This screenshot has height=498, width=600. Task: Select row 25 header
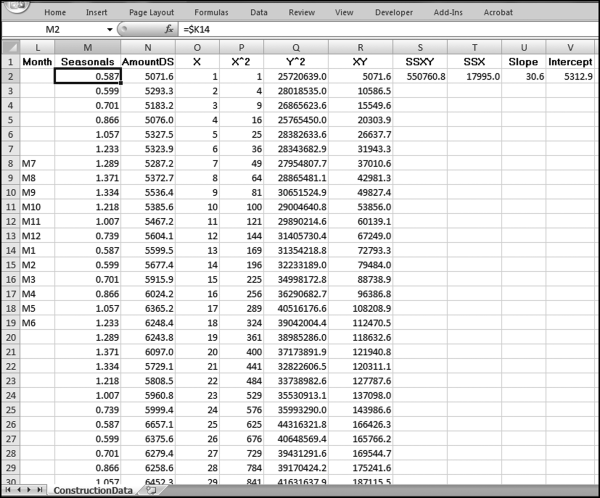[11, 410]
